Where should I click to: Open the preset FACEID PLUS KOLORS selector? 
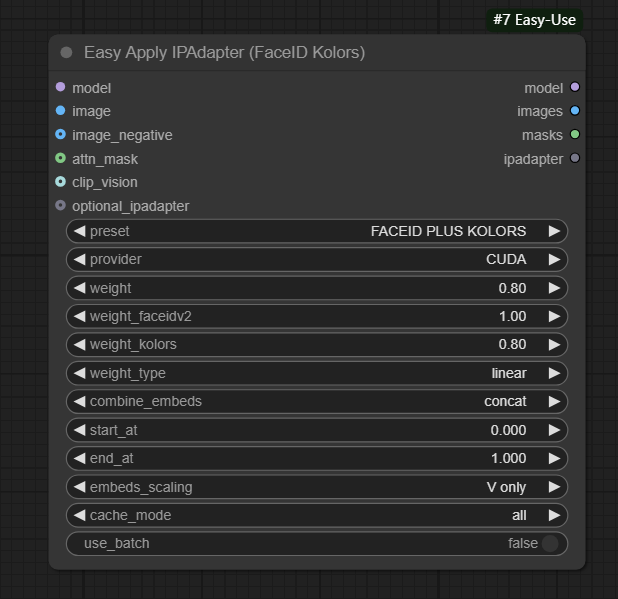point(316,231)
